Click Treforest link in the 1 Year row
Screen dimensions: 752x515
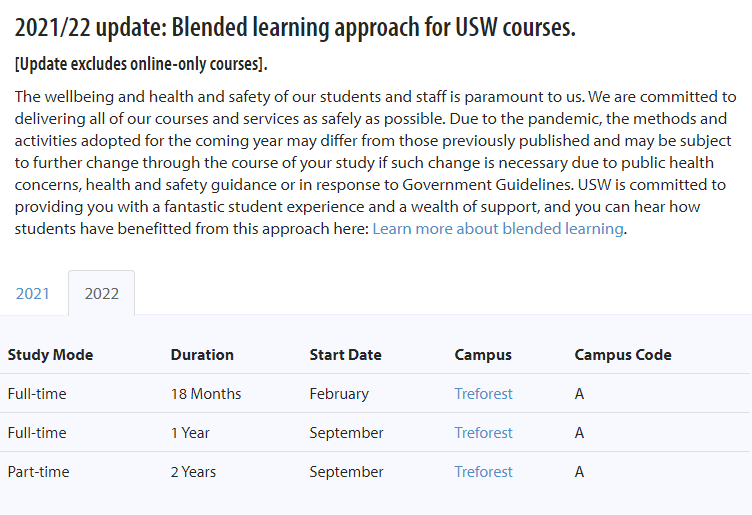click(x=483, y=433)
